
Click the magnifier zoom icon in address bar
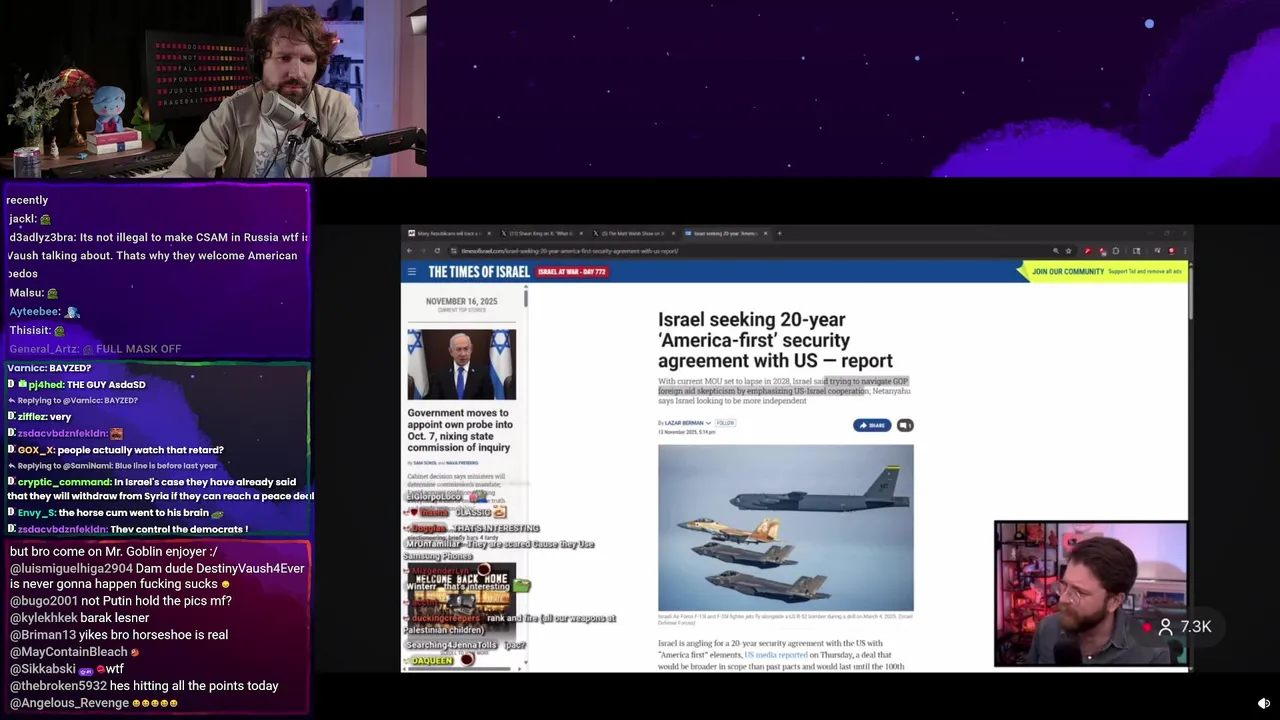pos(1056,251)
